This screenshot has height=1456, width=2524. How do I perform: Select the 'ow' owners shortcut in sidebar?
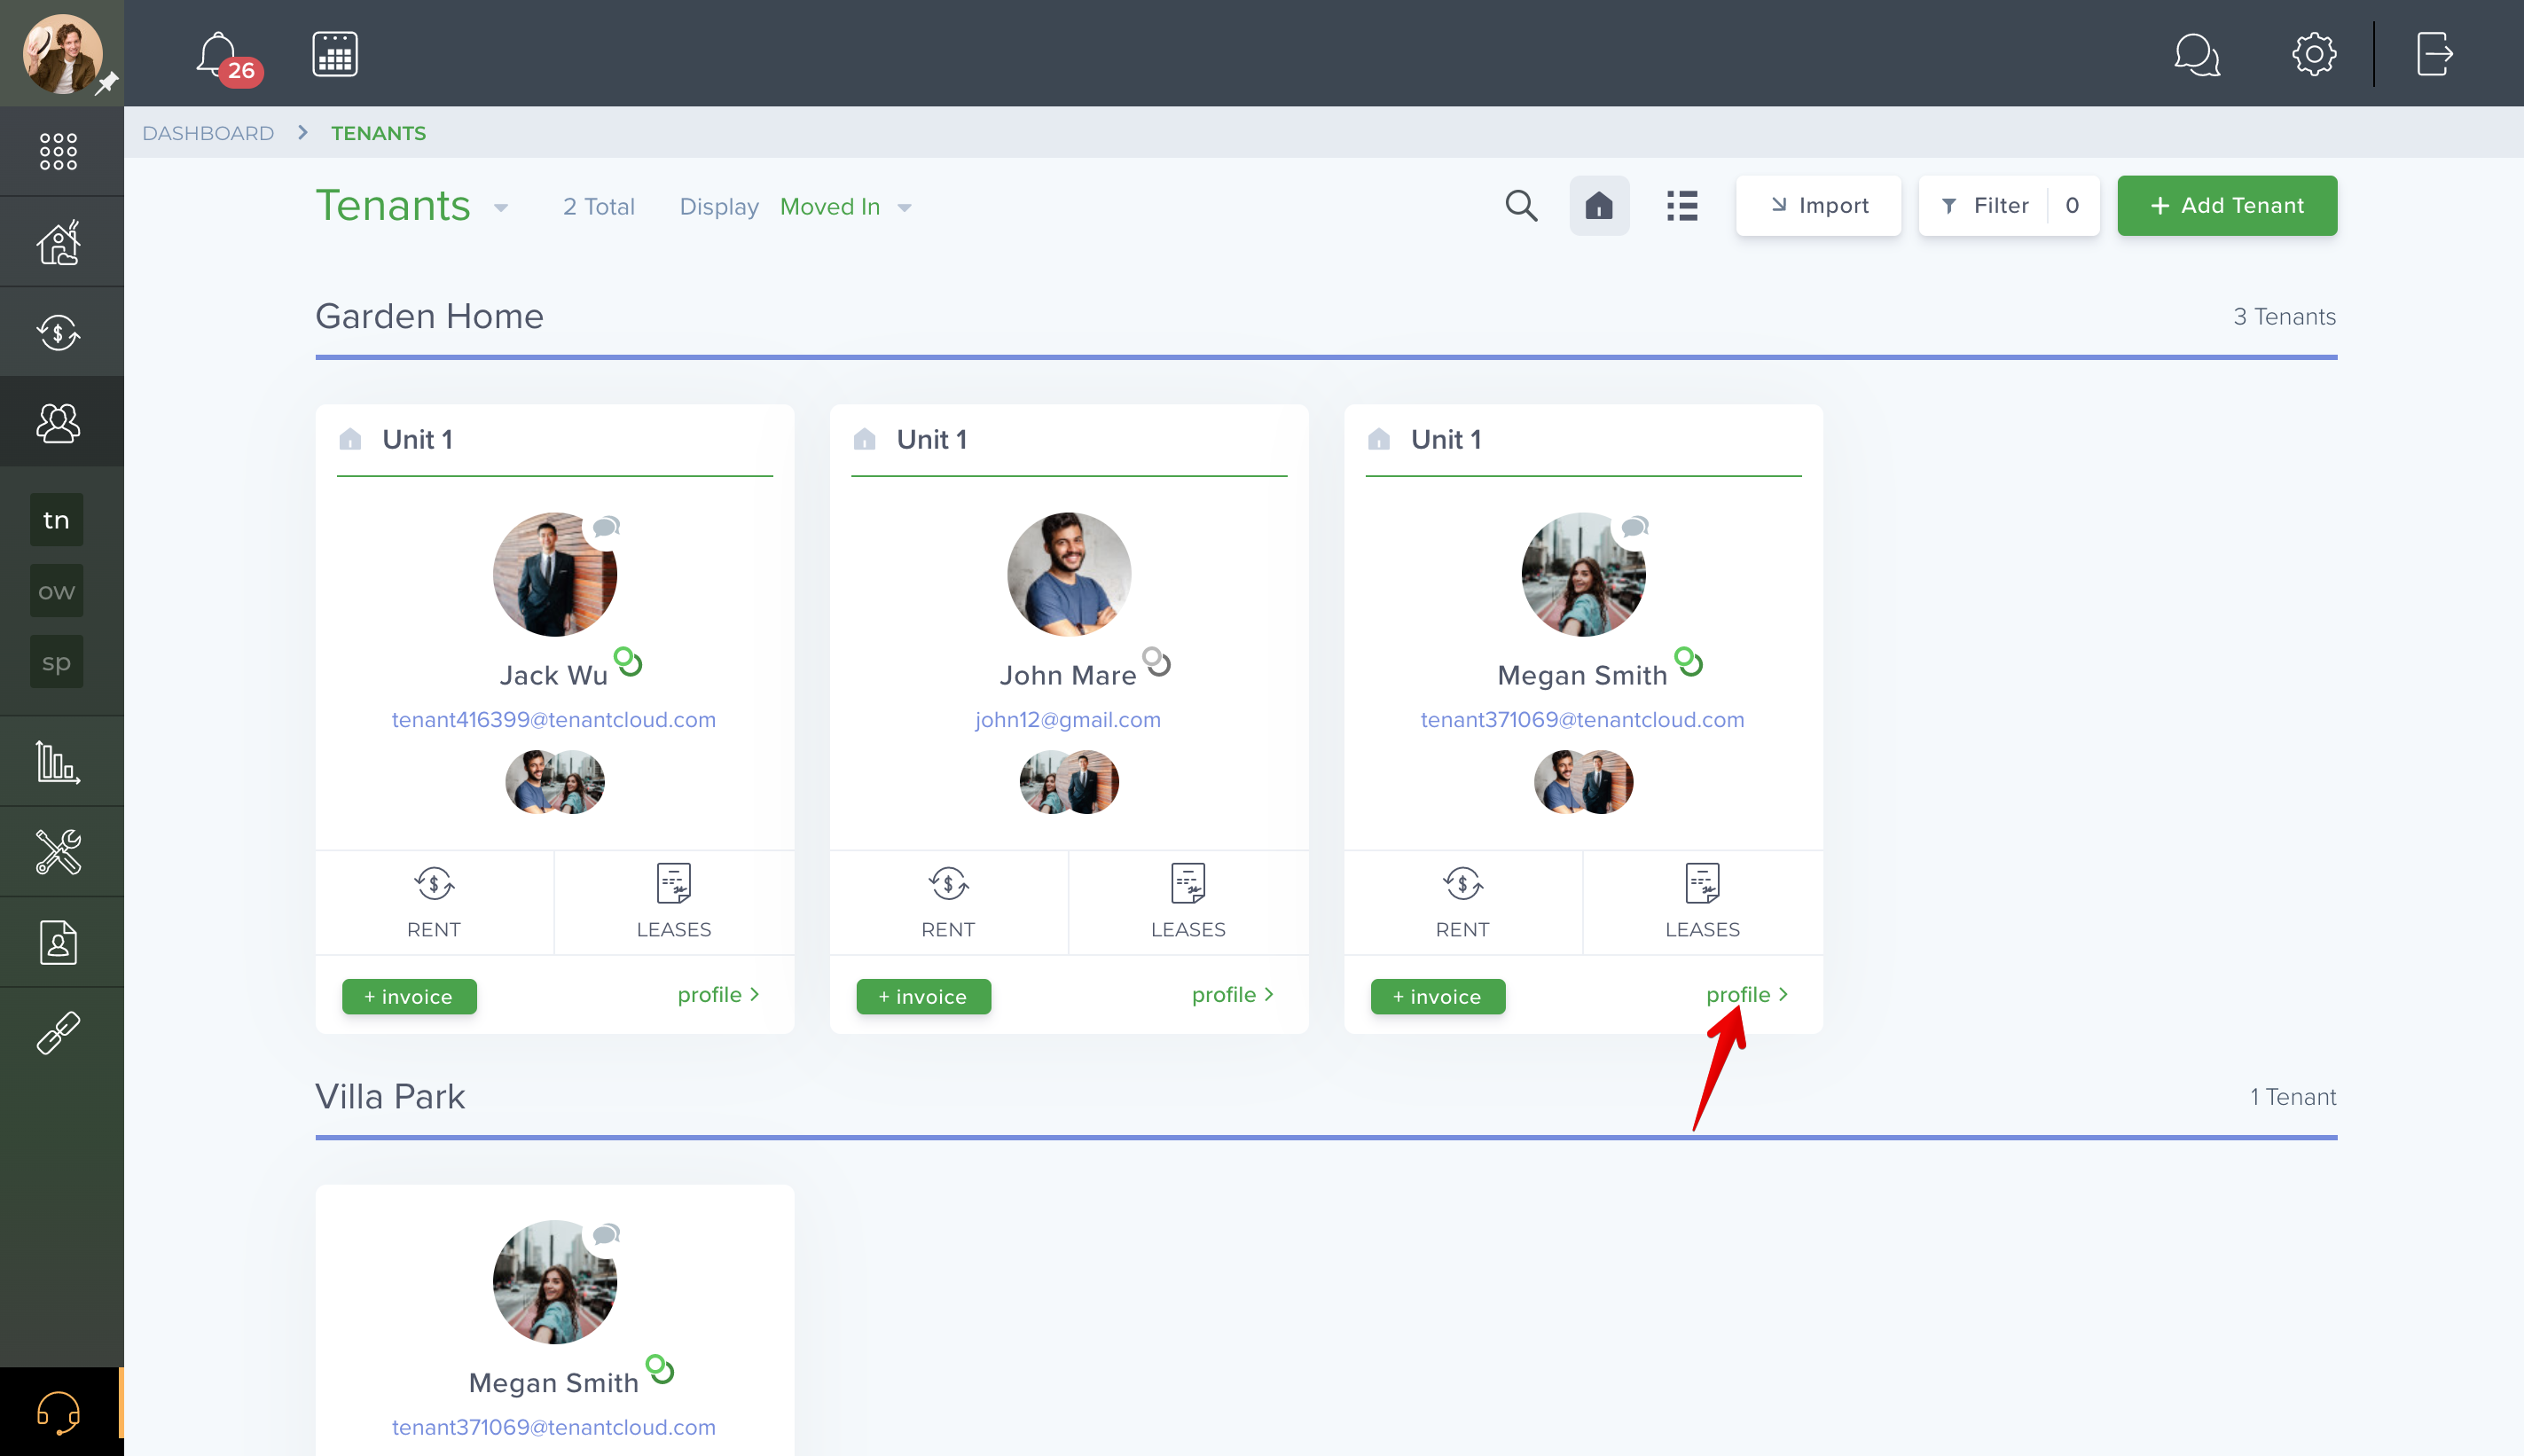56,591
